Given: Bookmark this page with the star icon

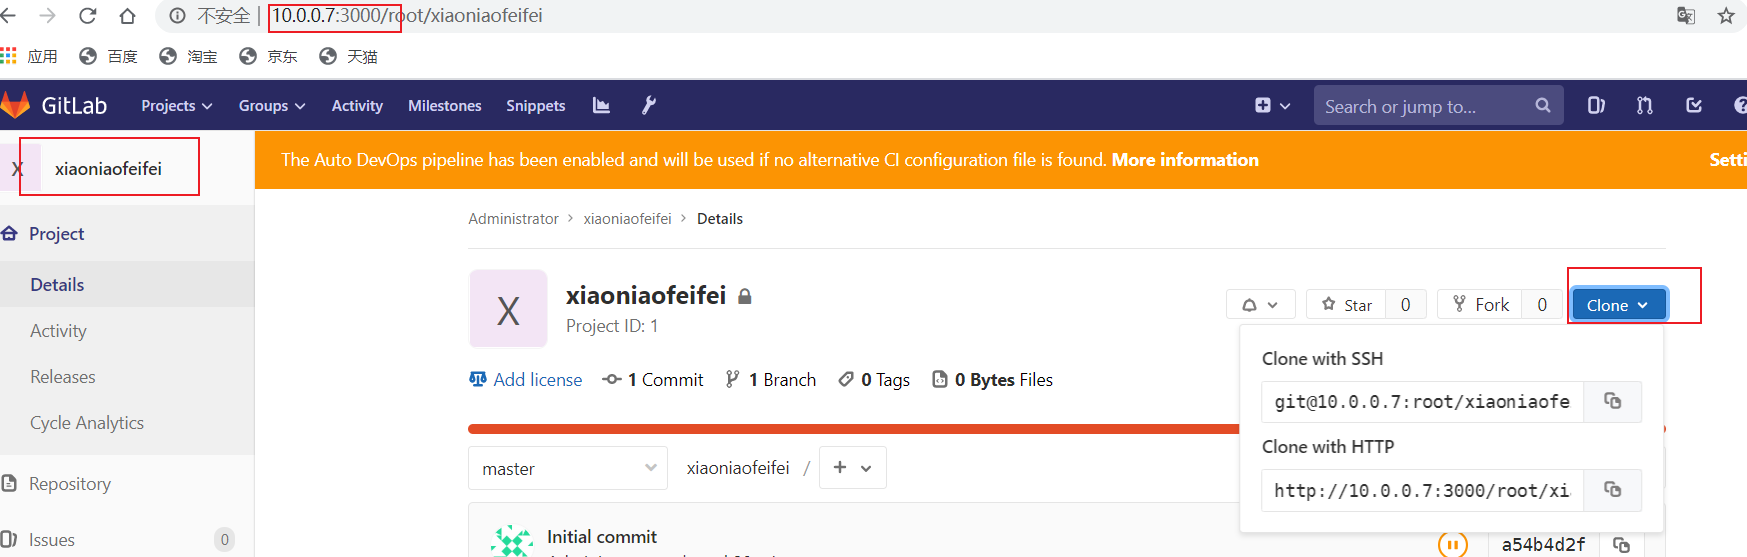Looking at the screenshot, I should tap(1725, 16).
